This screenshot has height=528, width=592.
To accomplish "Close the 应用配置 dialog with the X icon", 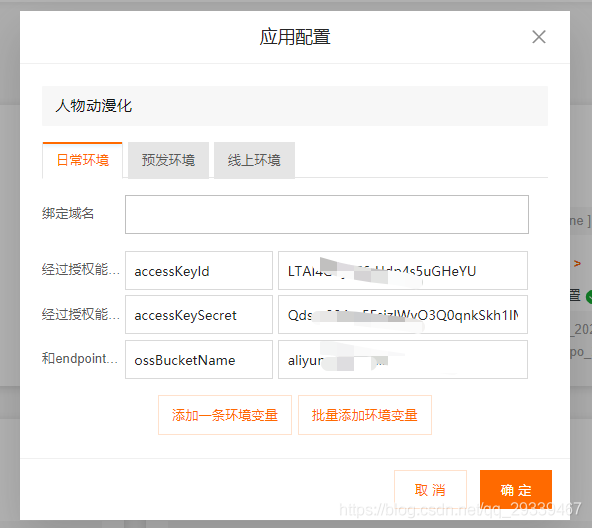I will pyautogui.click(x=539, y=37).
